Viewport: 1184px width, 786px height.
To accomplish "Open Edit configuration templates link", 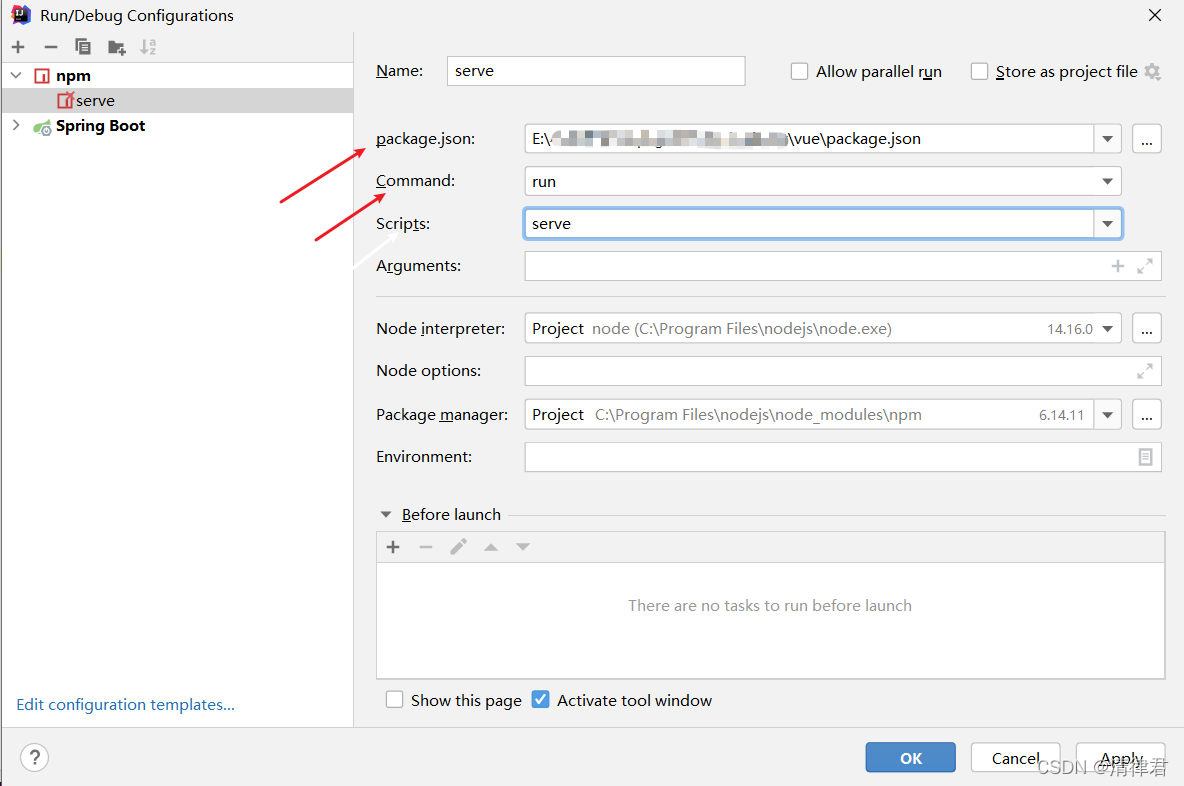I will (125, 704).
